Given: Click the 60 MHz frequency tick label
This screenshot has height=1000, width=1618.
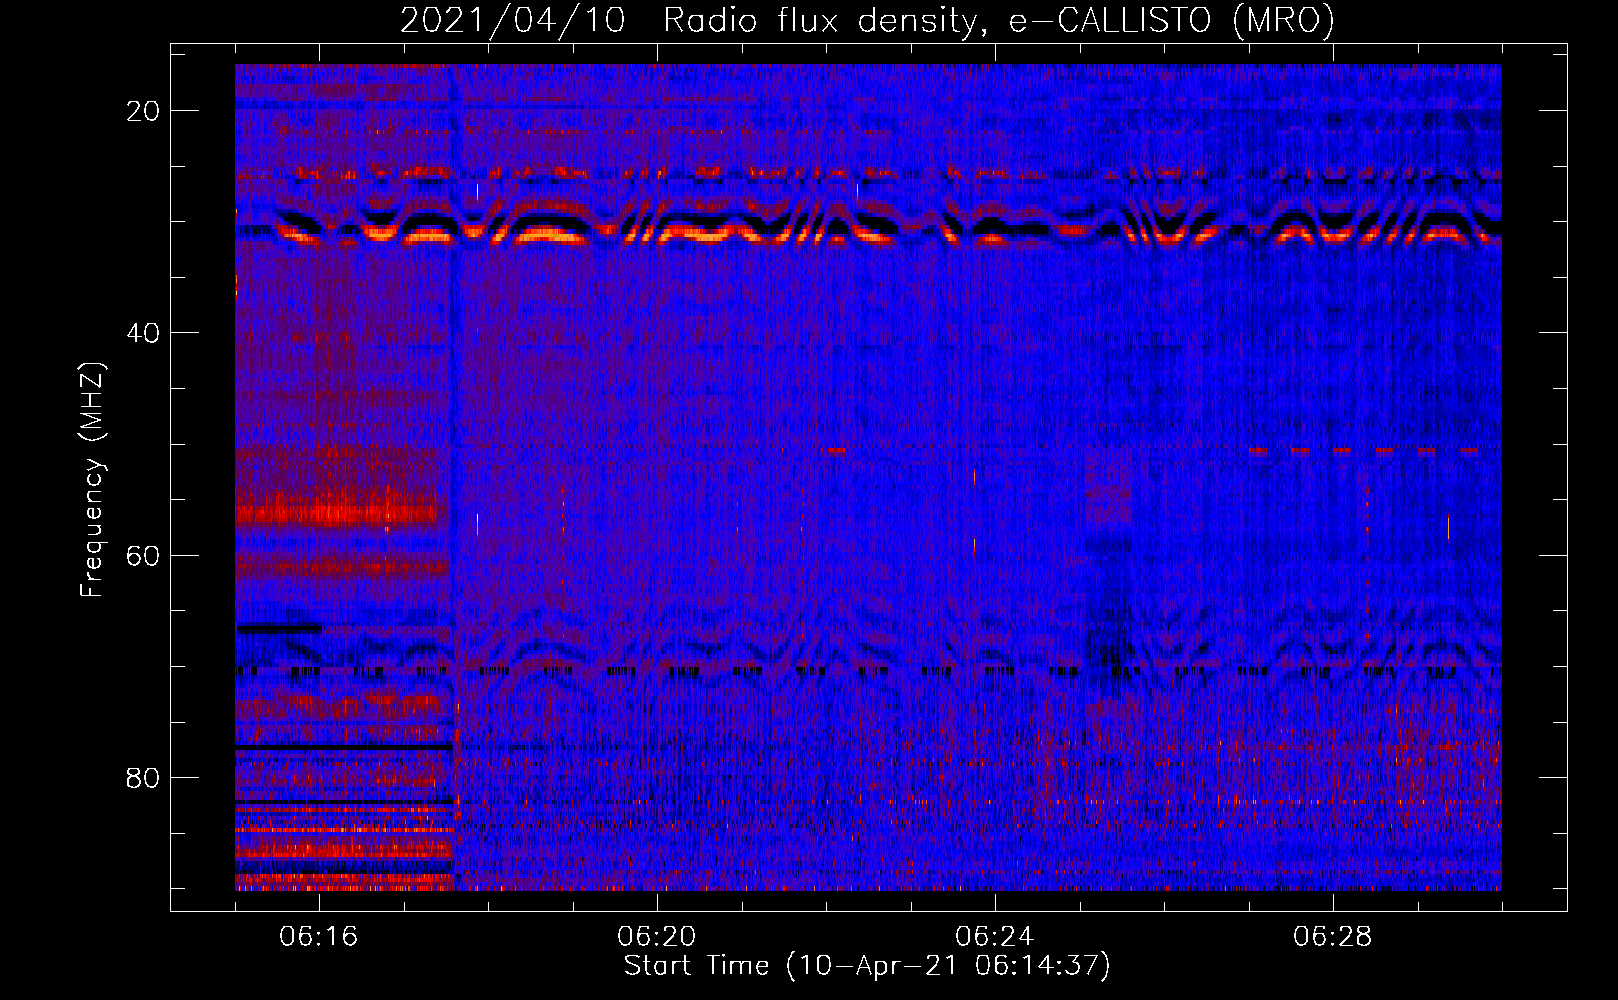Looking at the screenshot, I should tap(144, 556).
